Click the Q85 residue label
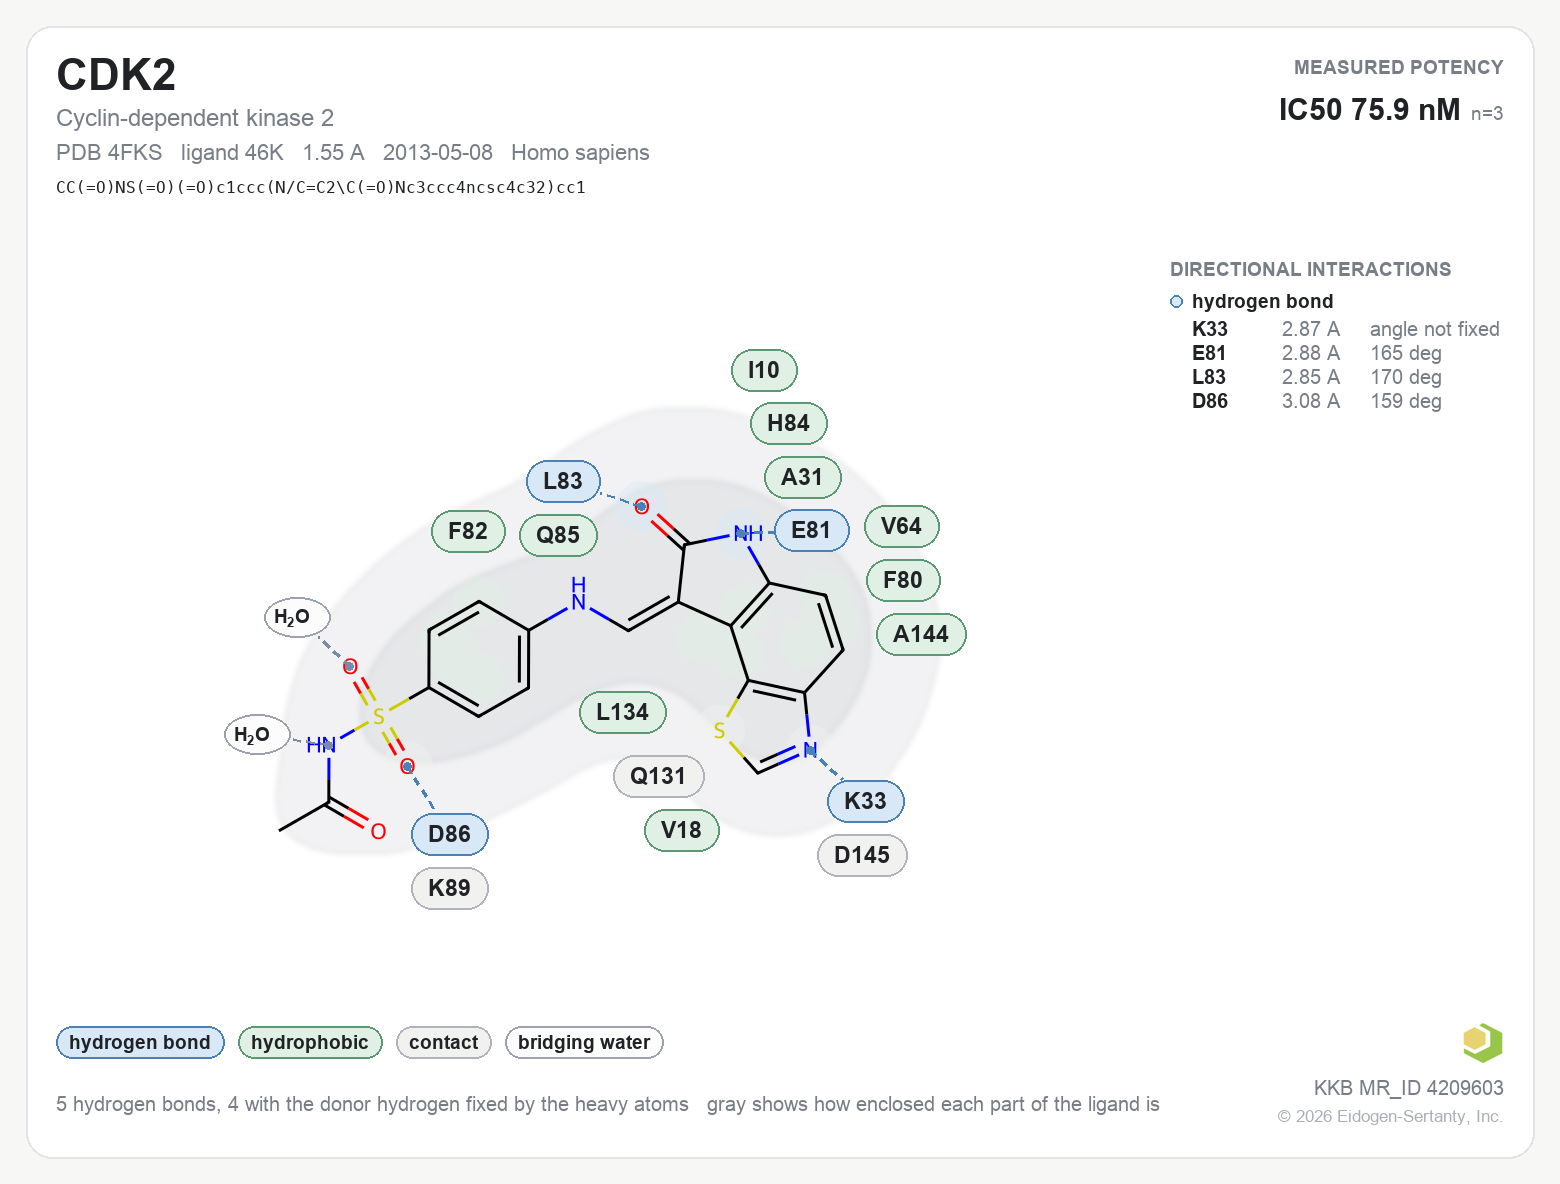 point(558,535)
